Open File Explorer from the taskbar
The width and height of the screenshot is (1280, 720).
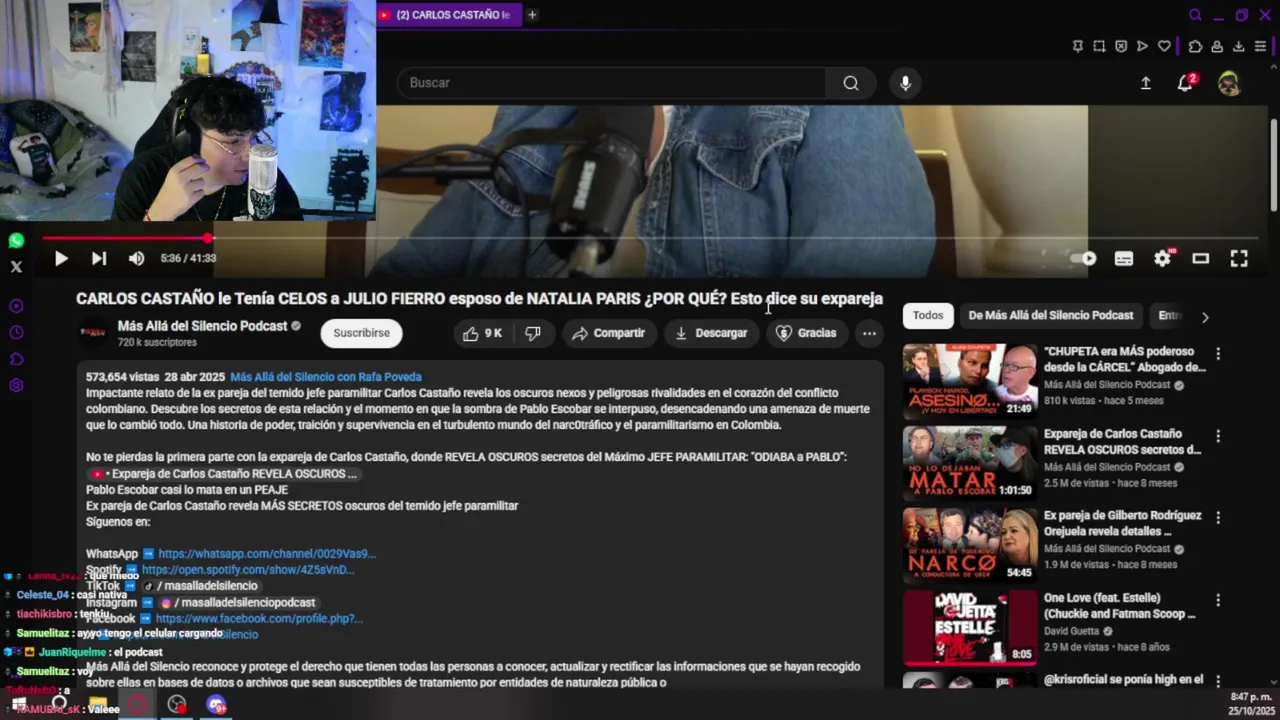pyautogui.click(x=98, y=705)
